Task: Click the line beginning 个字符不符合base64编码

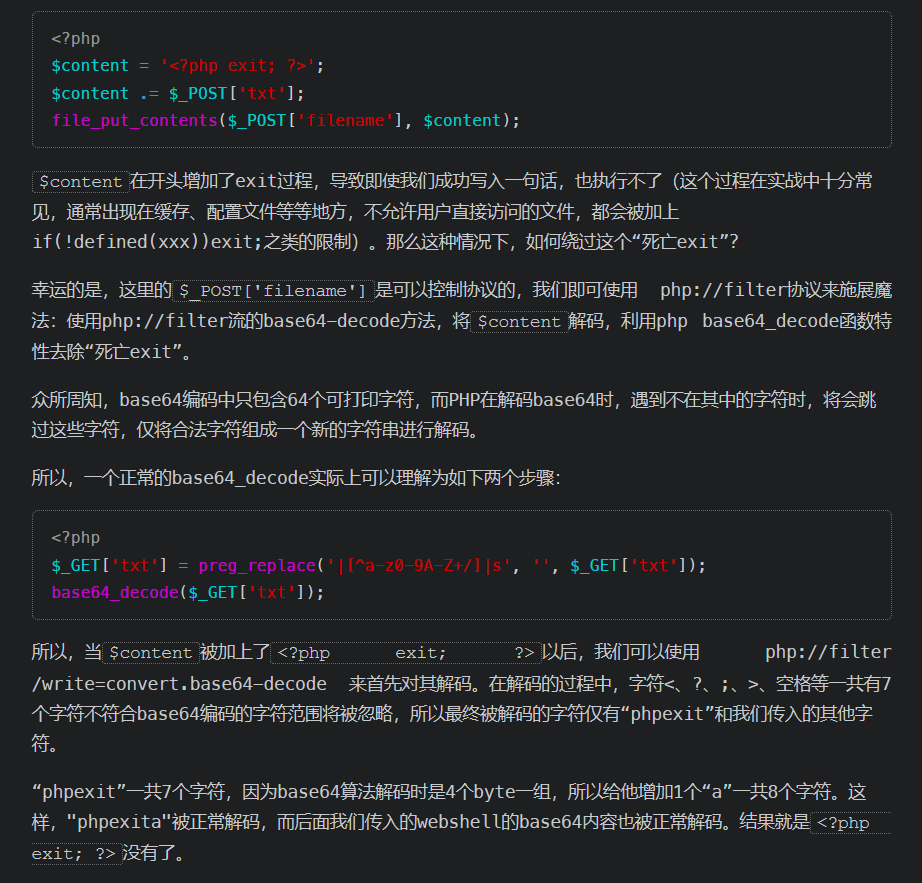Action: (x=452, y=714)
